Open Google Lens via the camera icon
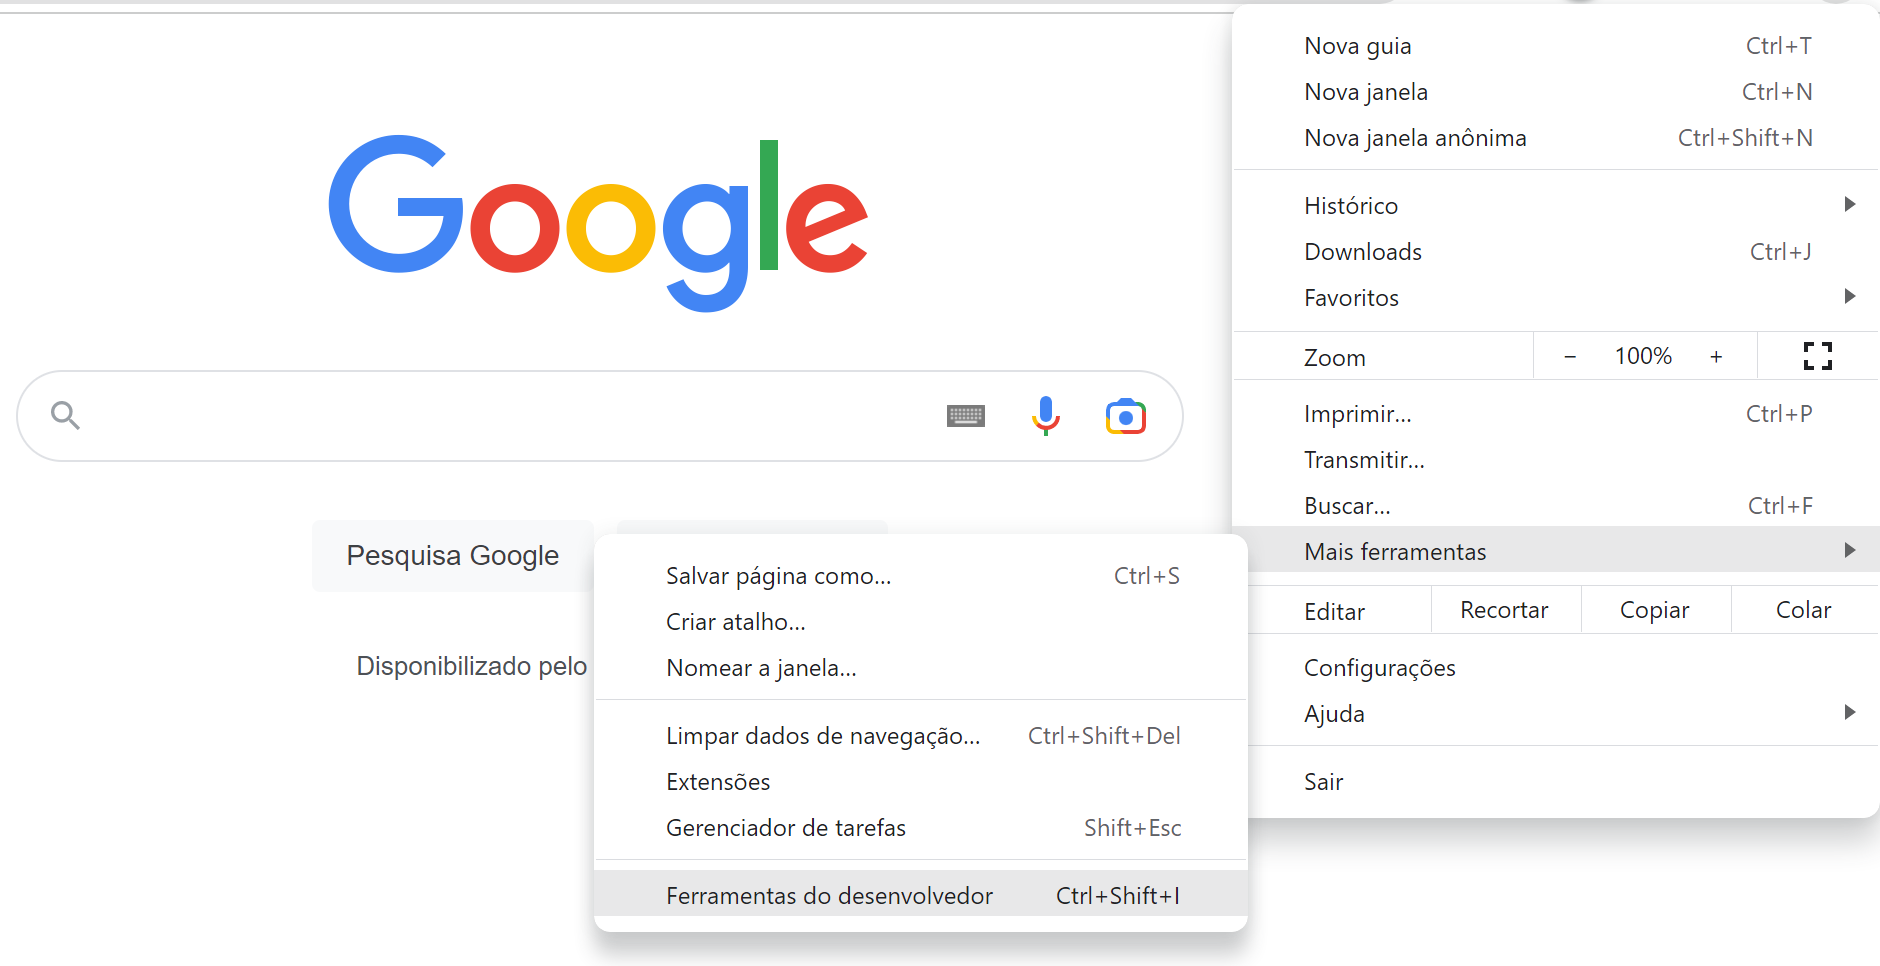Screen dimensions: 1880x966 [x=1127, y=416]
